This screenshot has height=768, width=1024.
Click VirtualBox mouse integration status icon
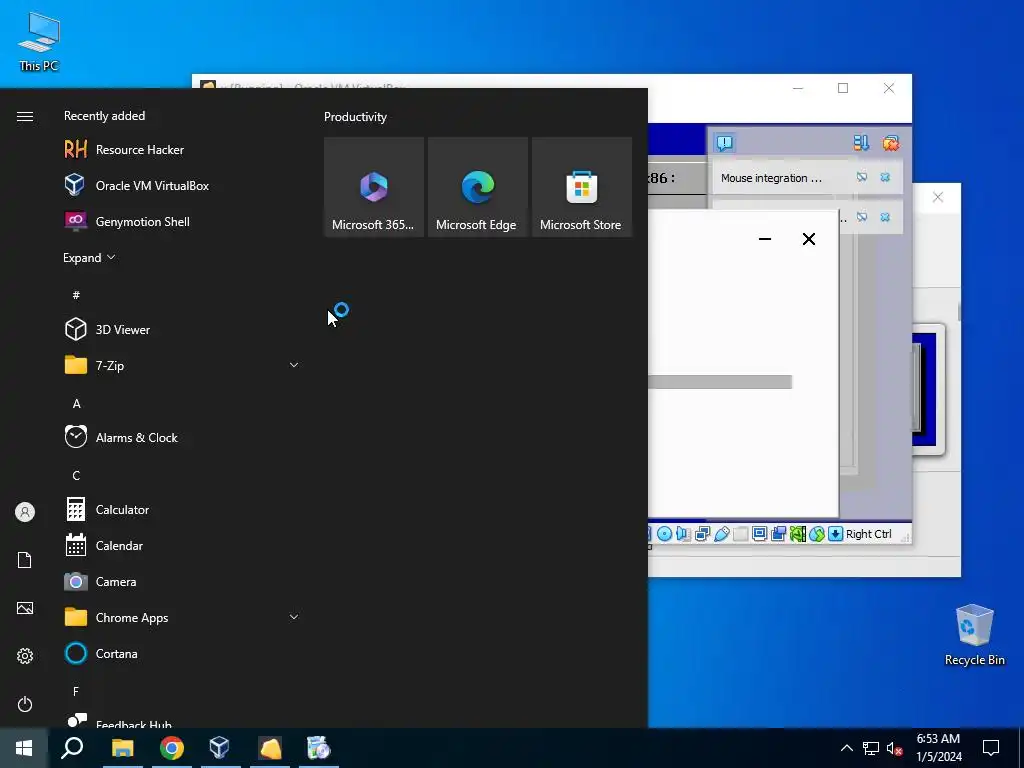point(817,534)
